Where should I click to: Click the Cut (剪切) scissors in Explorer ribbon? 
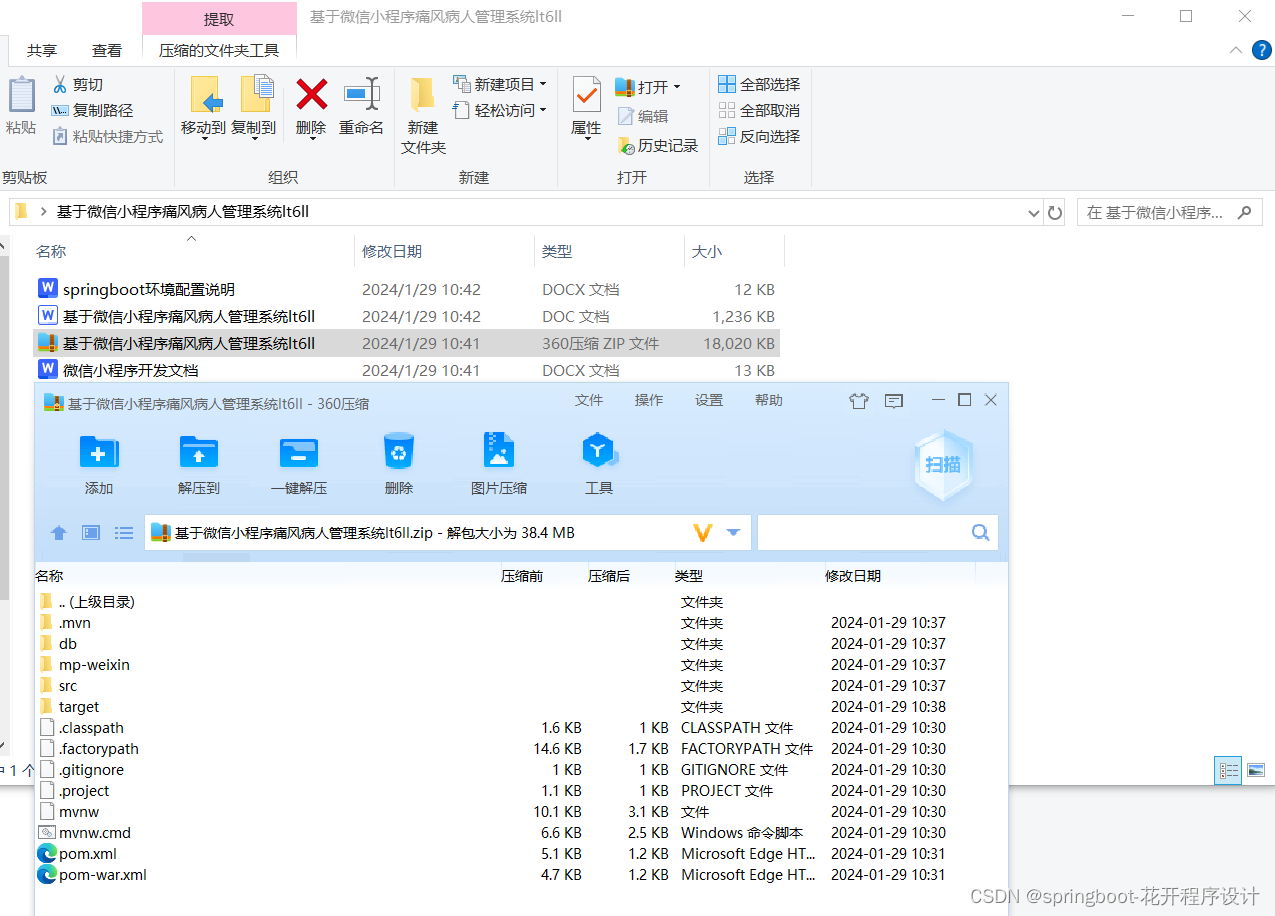pyautogui.click(x=77, y=85)
